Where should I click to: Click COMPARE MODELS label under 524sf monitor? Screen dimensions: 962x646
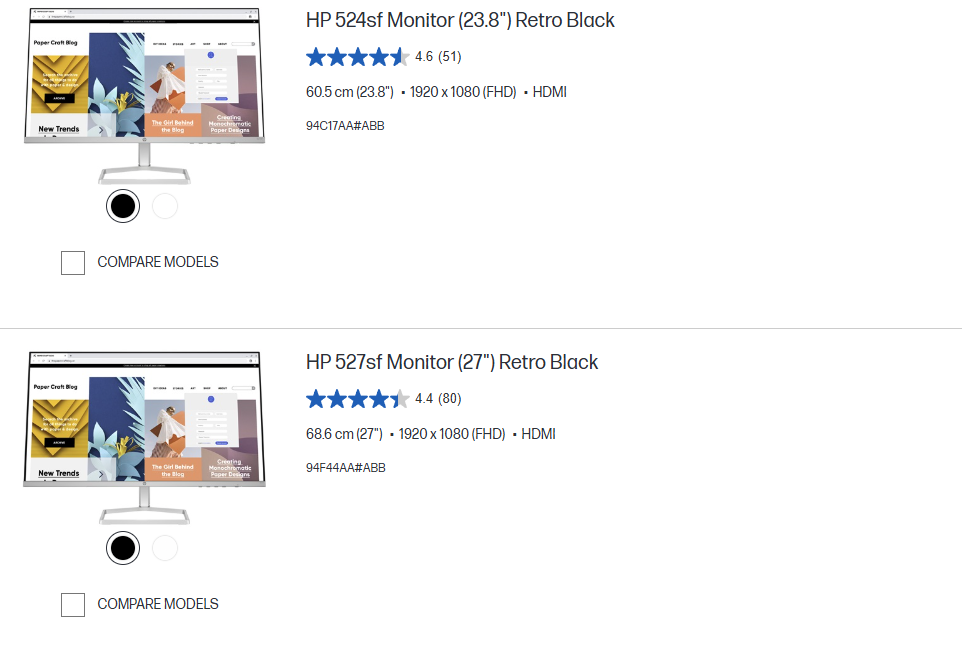[x=158, y=262]
